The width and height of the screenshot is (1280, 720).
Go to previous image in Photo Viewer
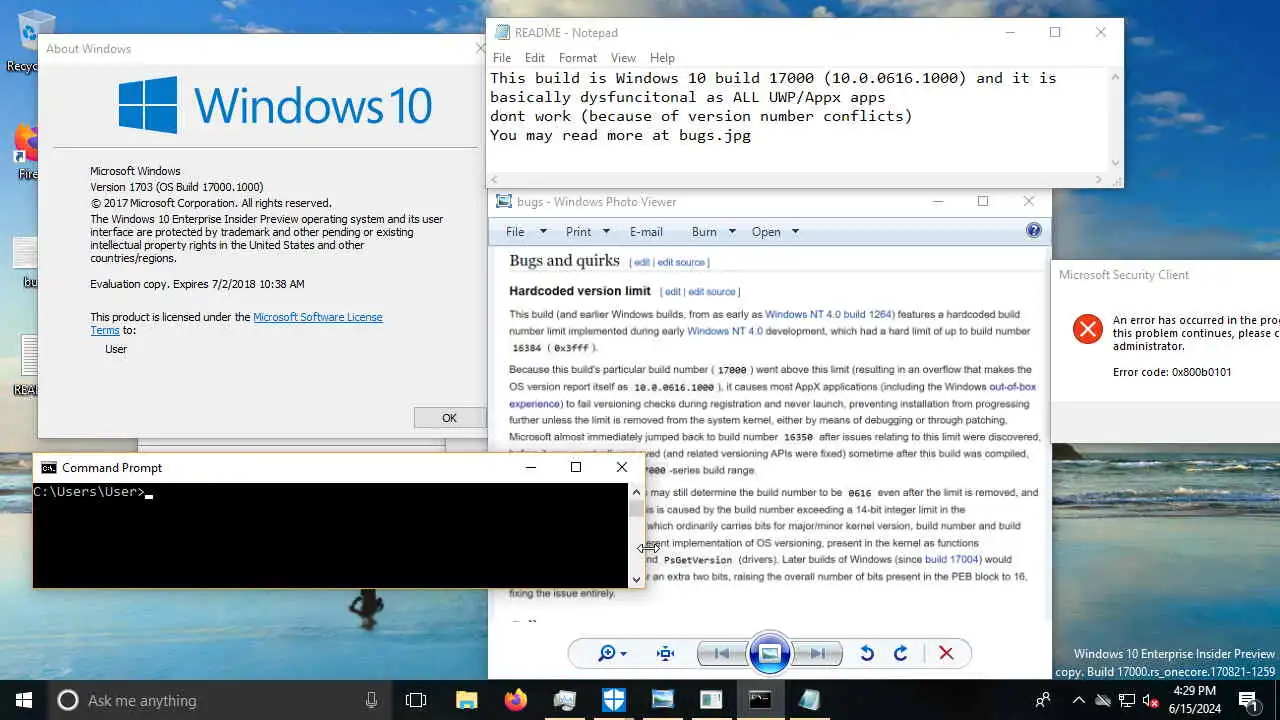point(721,653)
